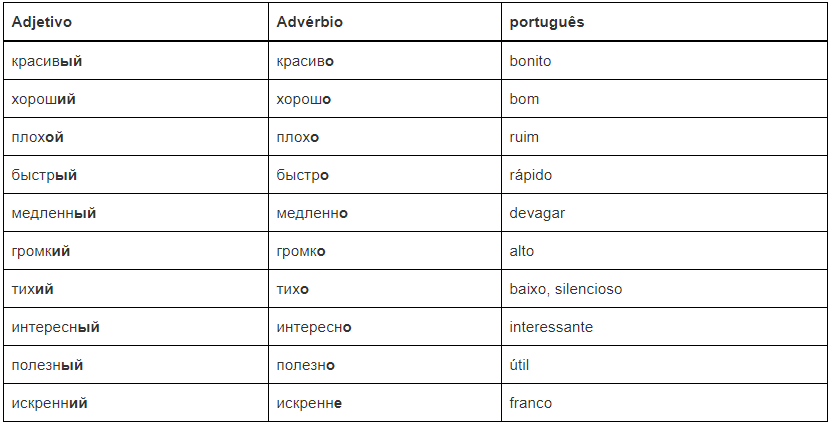Click the translation 'baixo, silencioso'

(x=566, y=289)
